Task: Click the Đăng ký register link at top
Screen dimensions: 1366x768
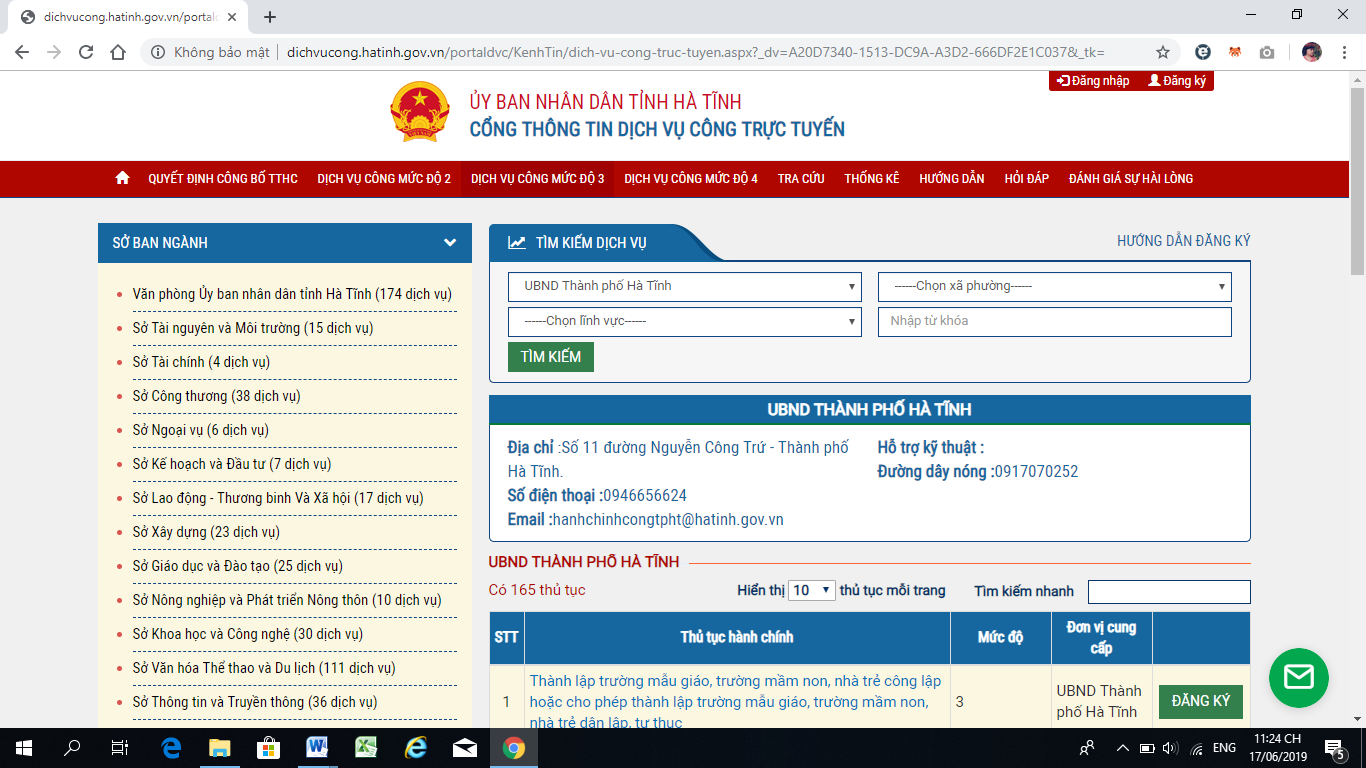Action: tap(1177, 81)
